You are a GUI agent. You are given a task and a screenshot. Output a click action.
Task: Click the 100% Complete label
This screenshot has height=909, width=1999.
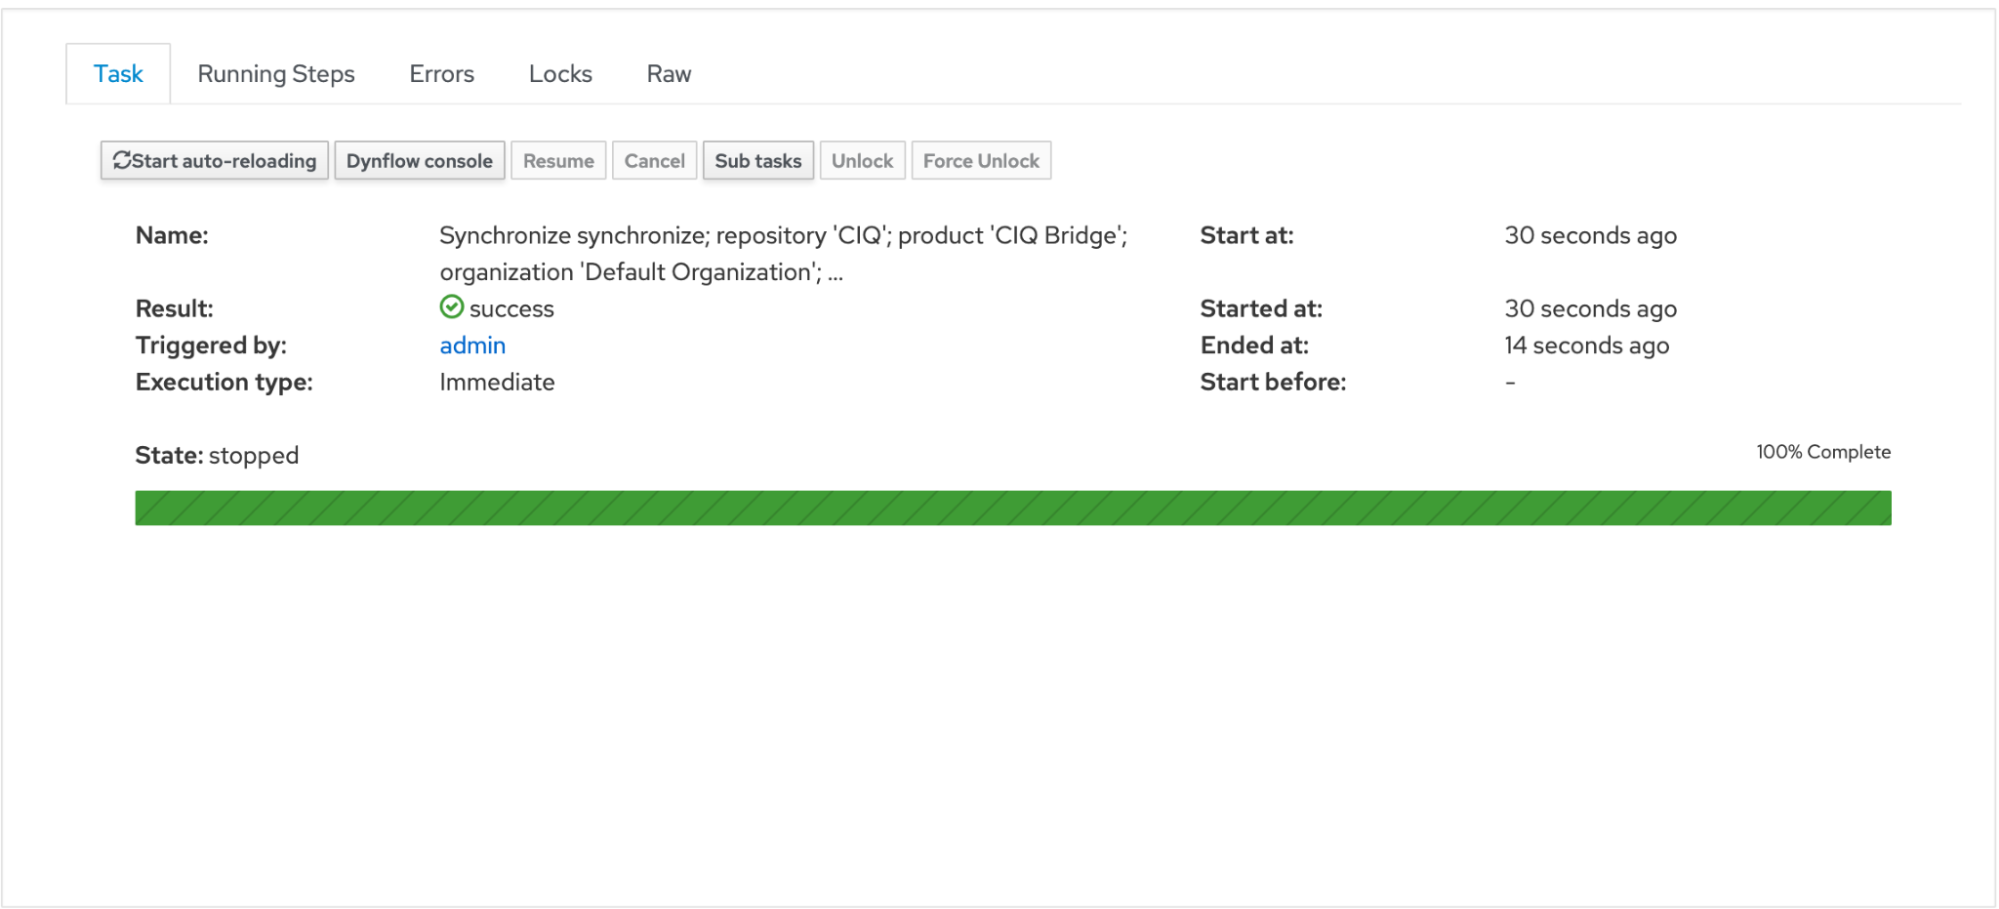pyautogui.click(x=1822, y=452)
